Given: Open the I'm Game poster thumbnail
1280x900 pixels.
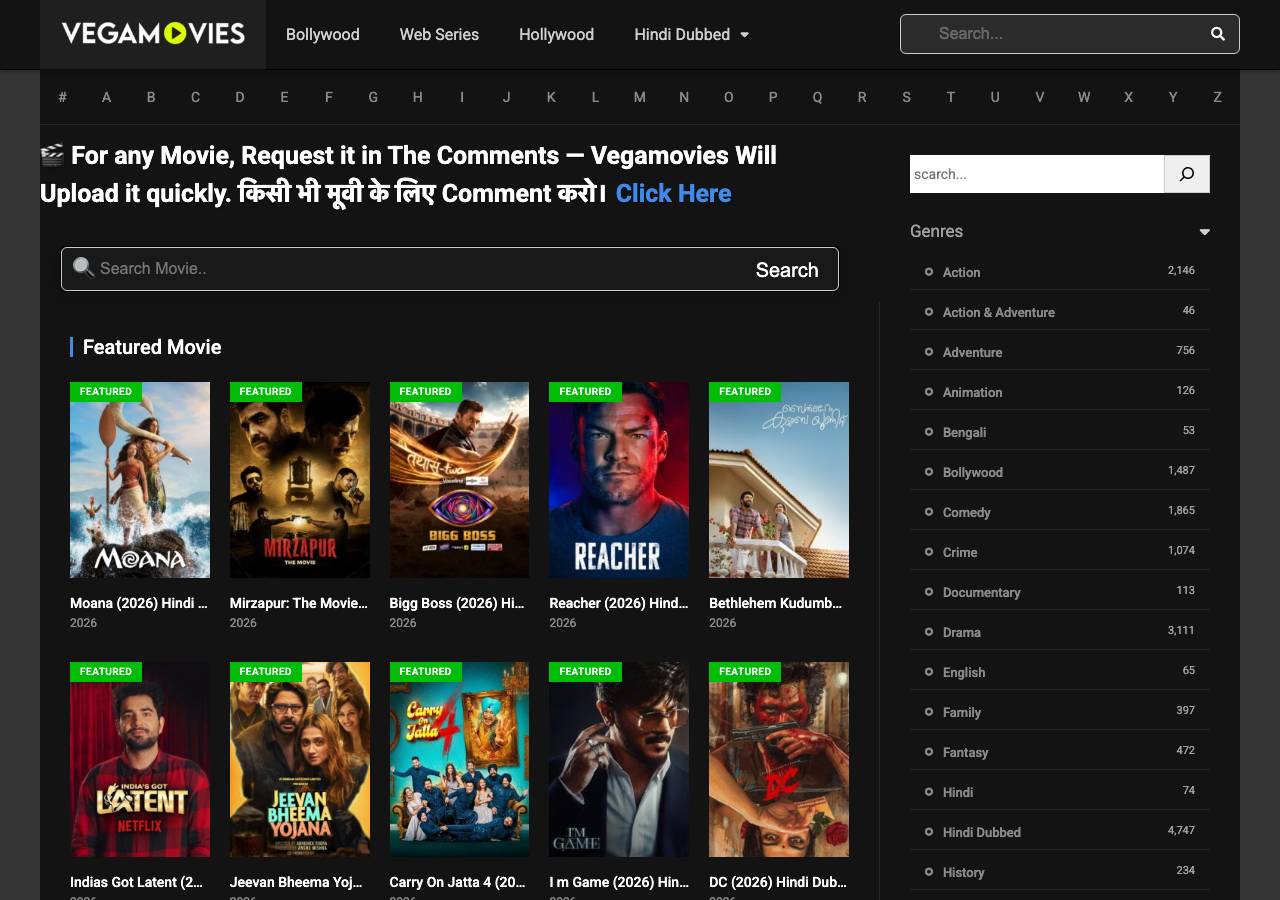Looking at the screenshot, I should pyautogui.click(x=619, y=759).
